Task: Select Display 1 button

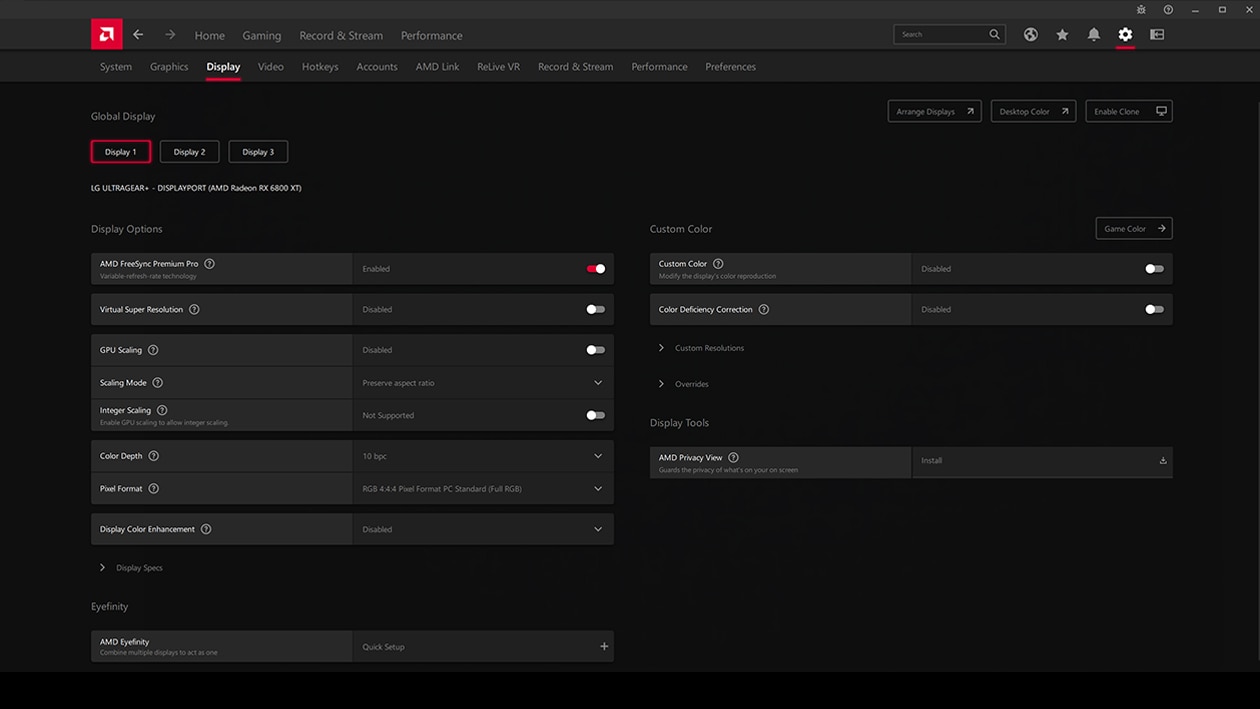Action: pos(121,152)
